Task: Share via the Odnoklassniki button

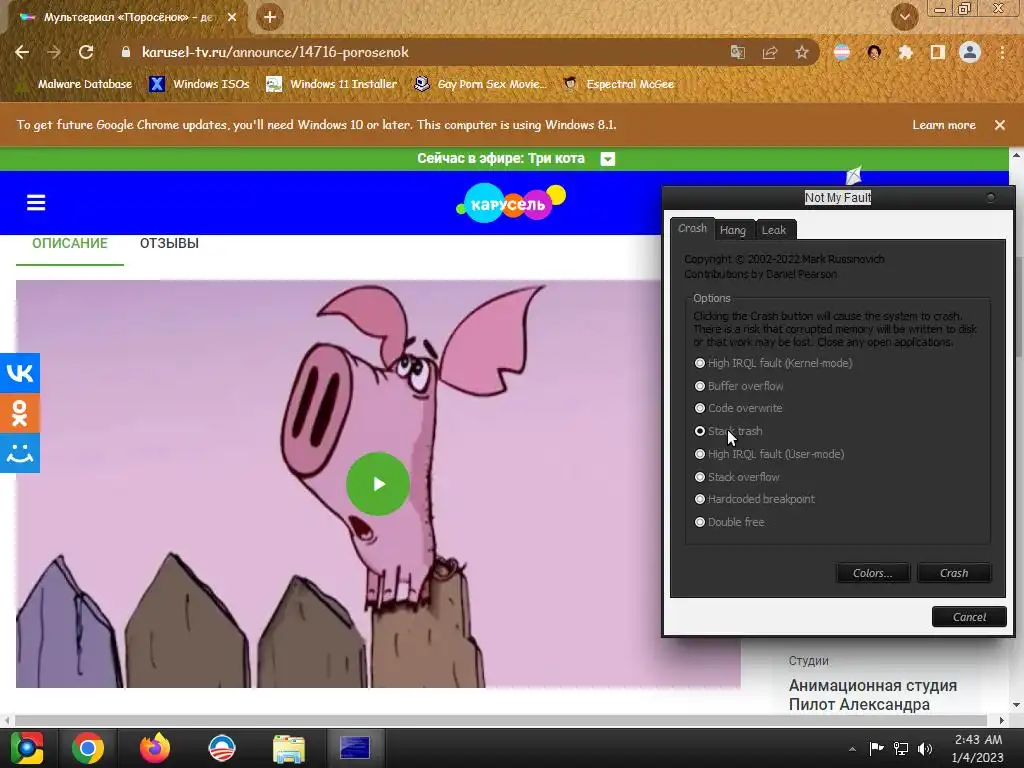Action: (20, 413)
